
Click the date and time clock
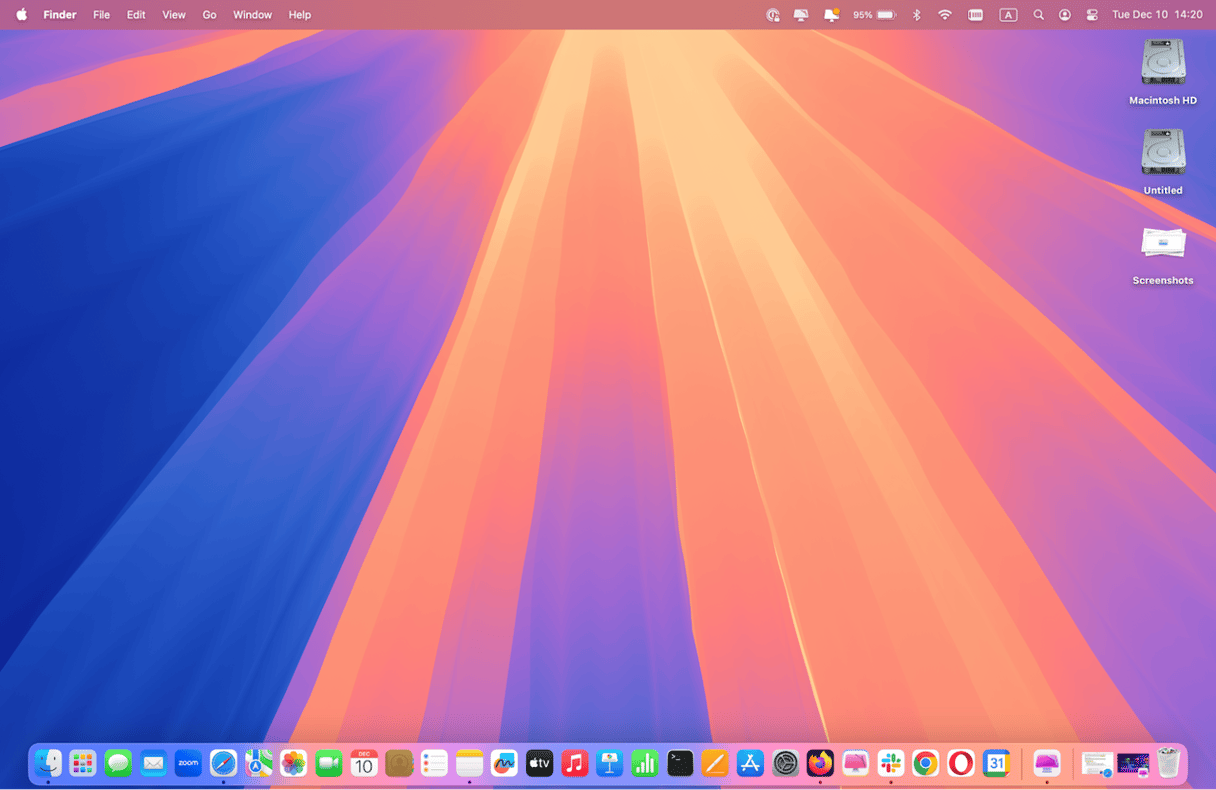click(1157, 15)
